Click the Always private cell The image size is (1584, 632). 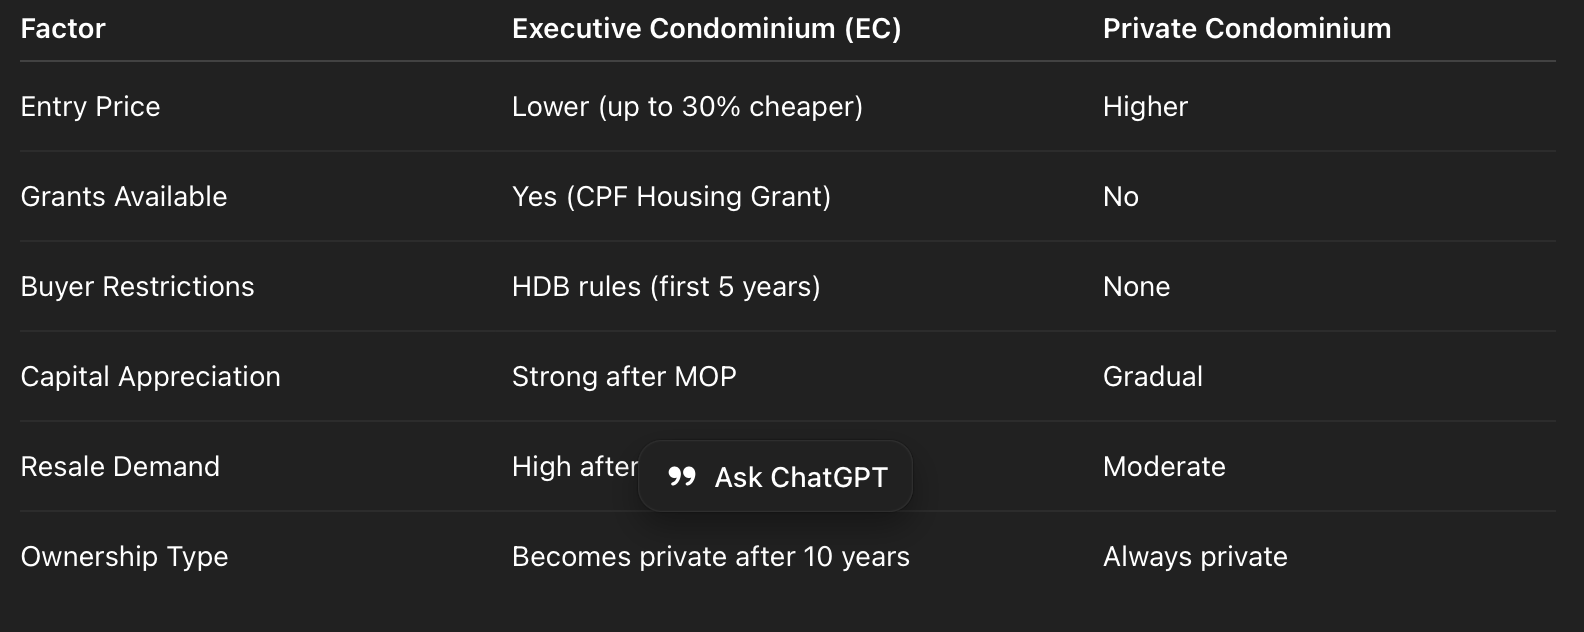(x=1195, y=557)
